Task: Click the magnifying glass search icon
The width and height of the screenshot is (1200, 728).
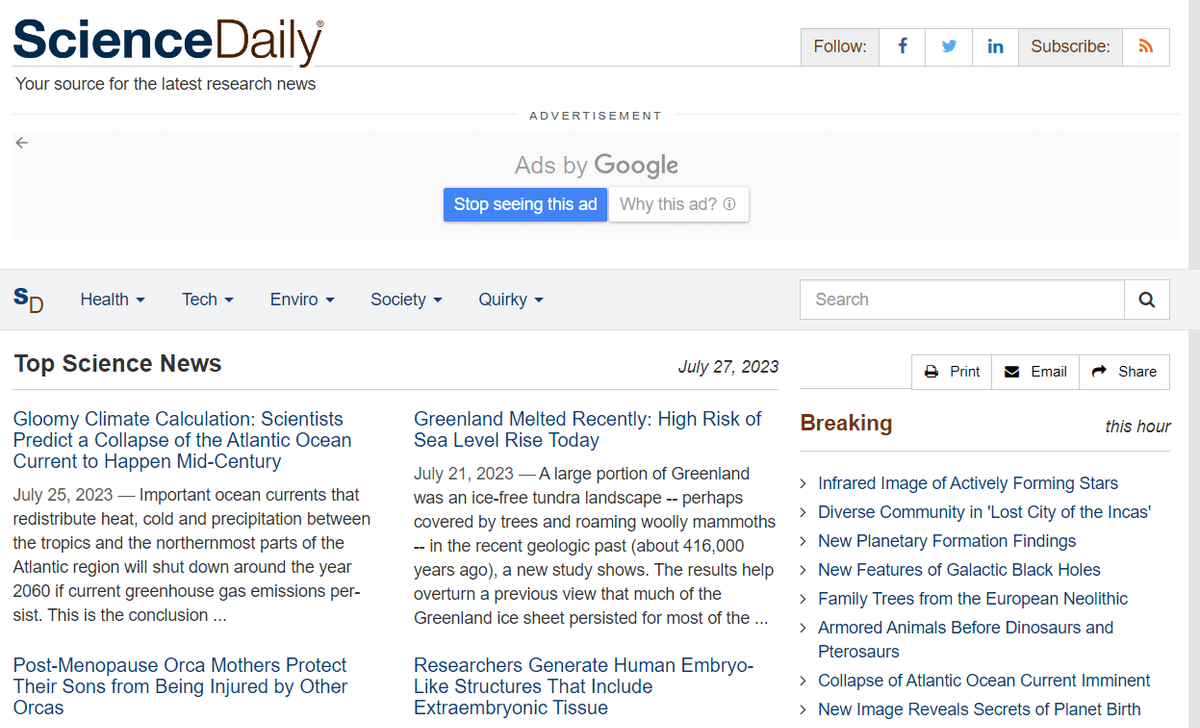Action: pyautogui.click(x=1147, y=299)
